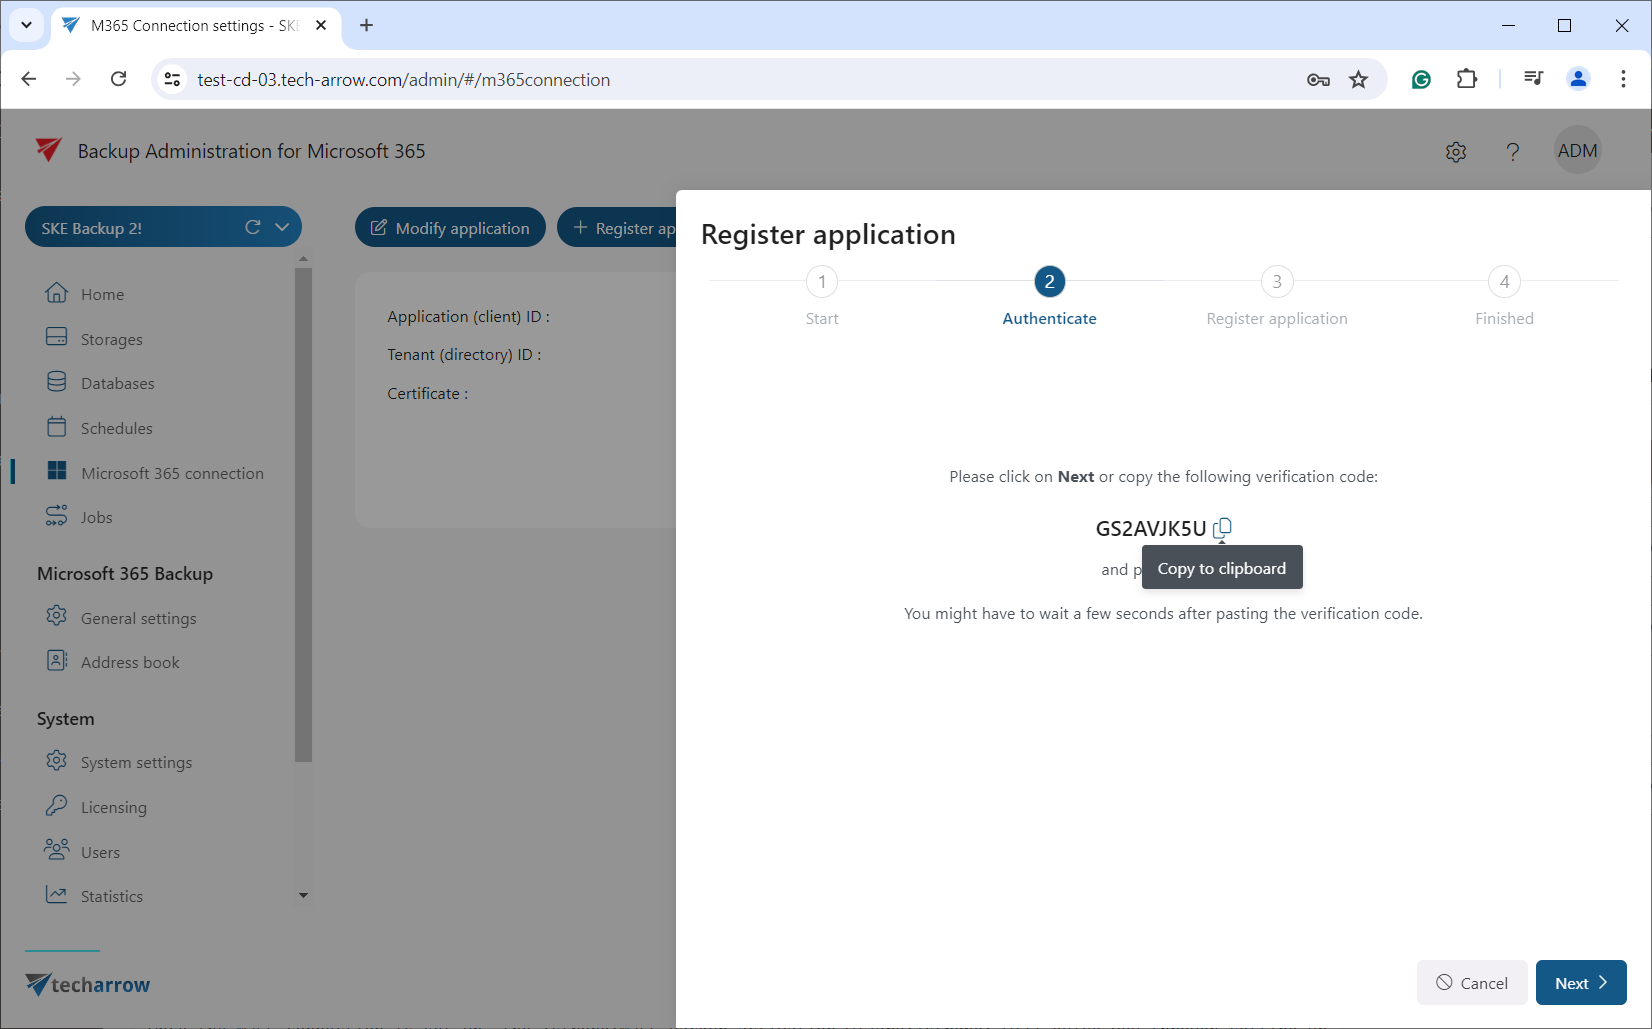Open the Grammarly extension icon
The width and height of the screenshot is (1652, 1029).
[x=1421, y=79]
